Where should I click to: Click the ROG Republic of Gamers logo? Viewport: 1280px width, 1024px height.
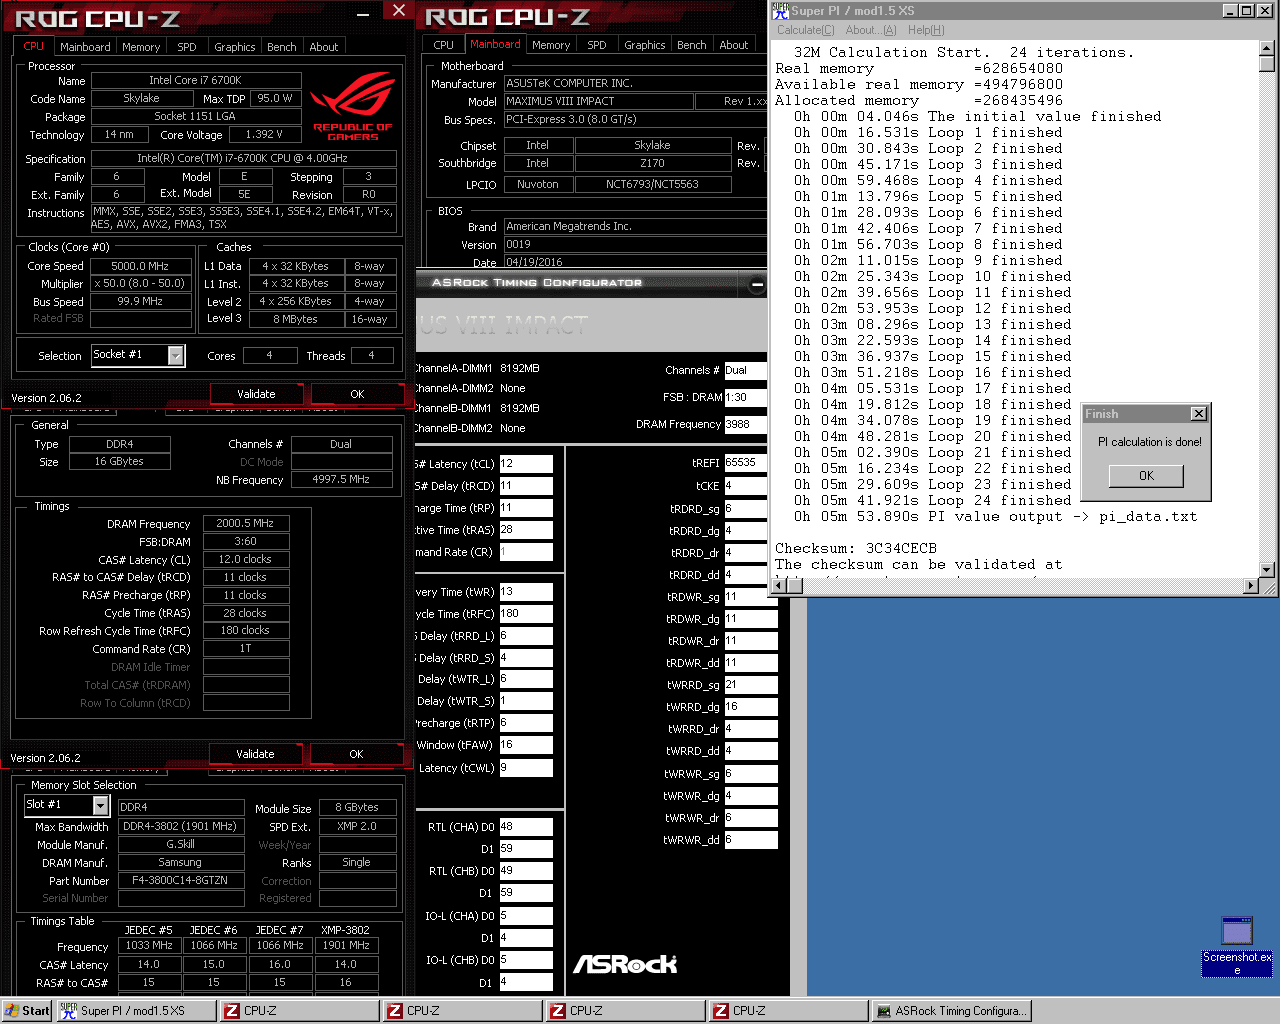click(x=352, y=108)
